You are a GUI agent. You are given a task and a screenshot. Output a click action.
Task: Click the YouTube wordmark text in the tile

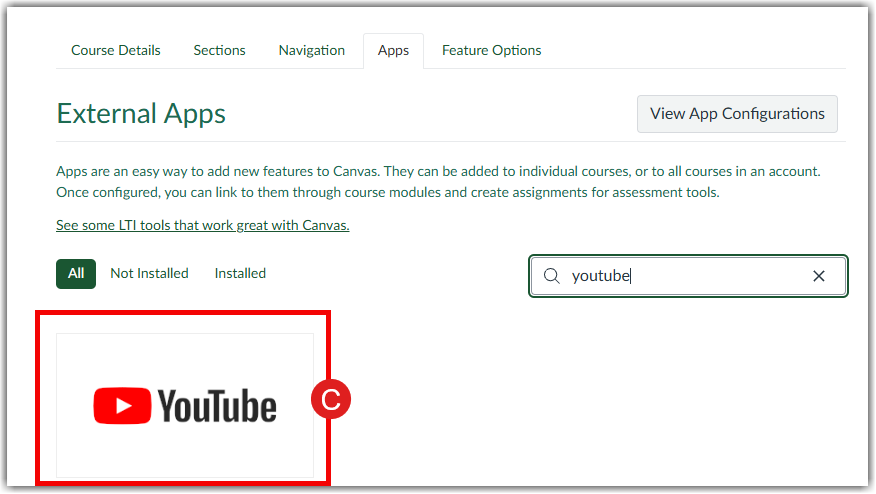click(x=217, y=406)
